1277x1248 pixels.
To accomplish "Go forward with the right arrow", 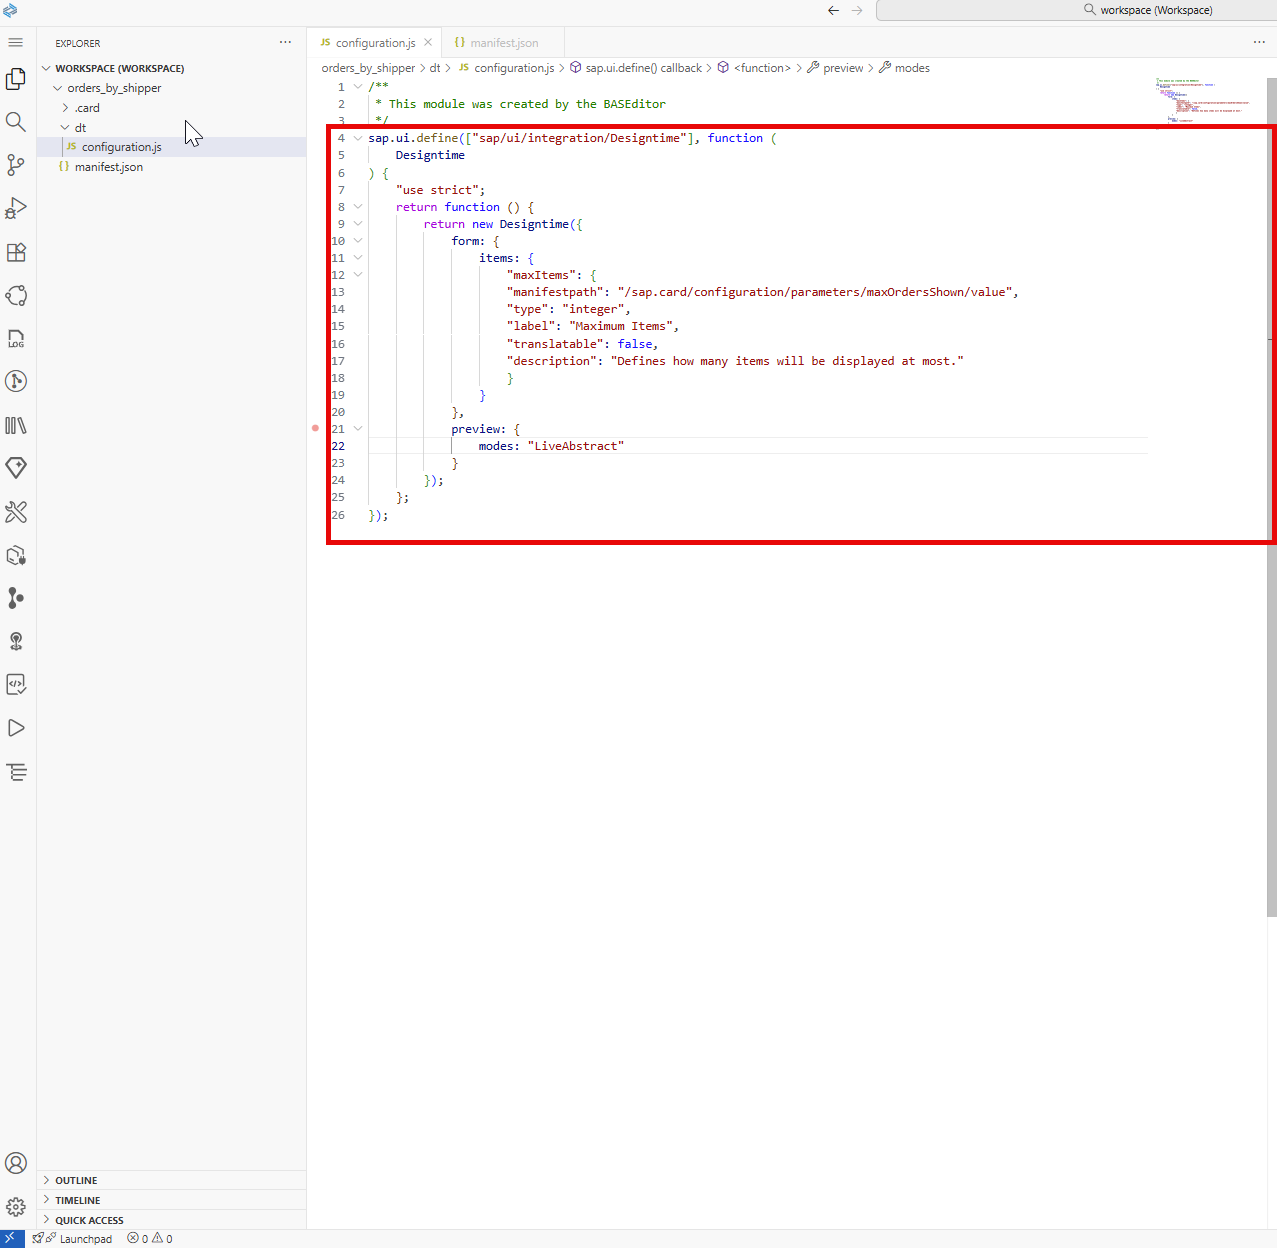I will click(x=857, y=10).
